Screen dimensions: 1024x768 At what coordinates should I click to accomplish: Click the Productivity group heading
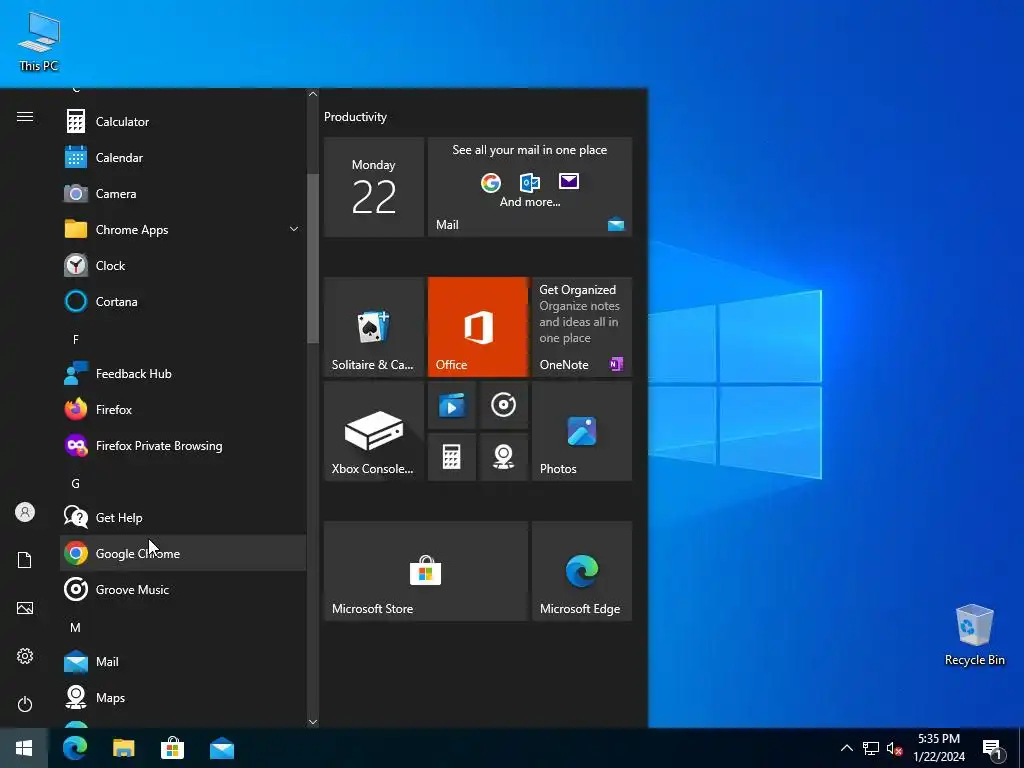pos(355,117)
